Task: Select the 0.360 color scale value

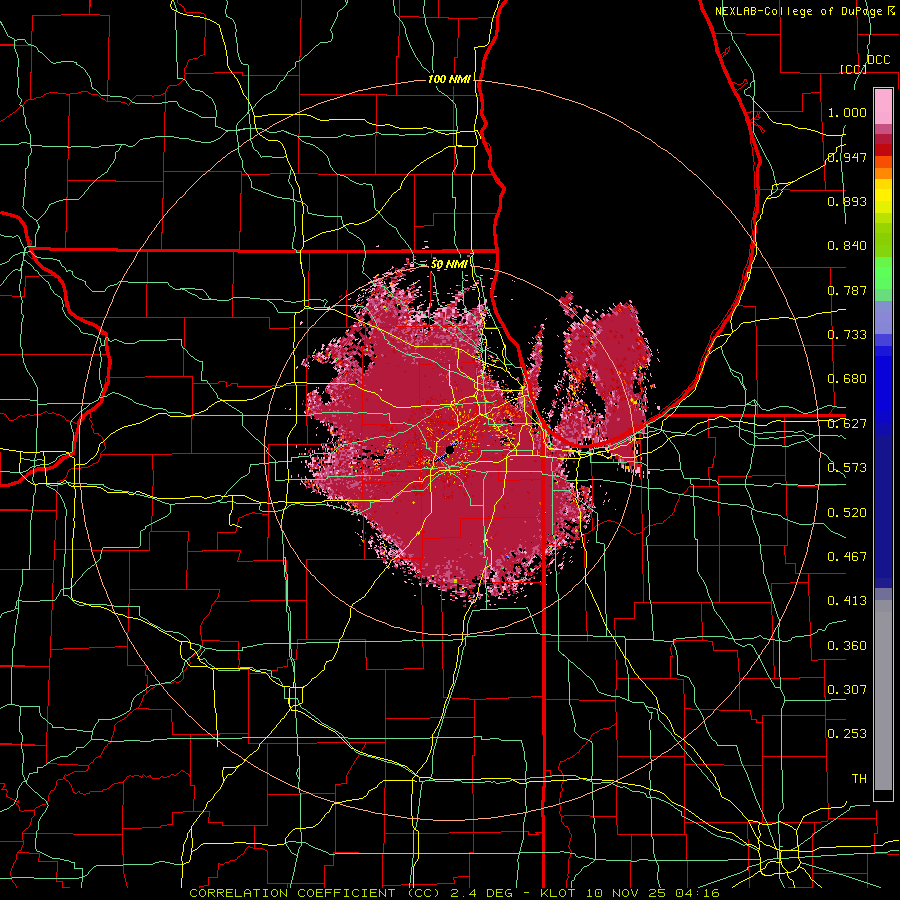Action: tap(847, 646)
